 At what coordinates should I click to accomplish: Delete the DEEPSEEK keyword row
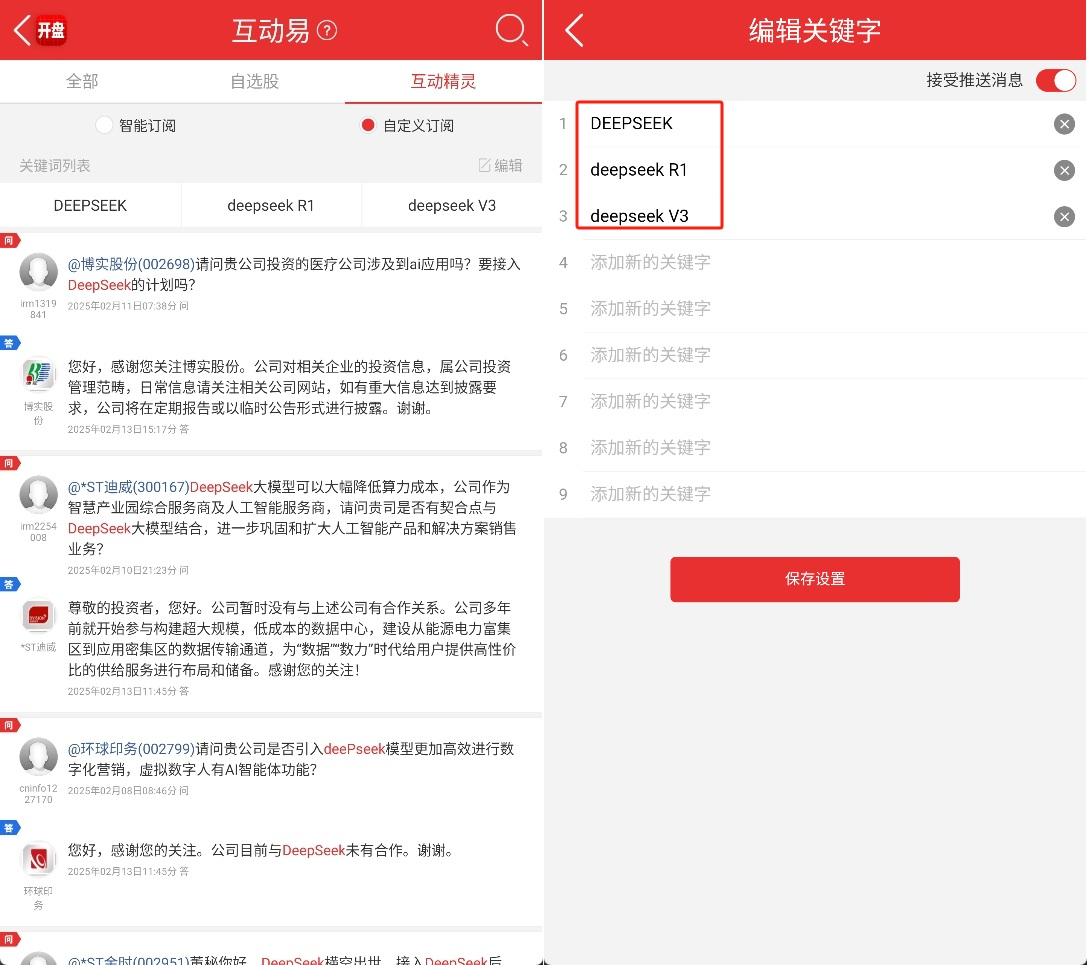(1064, 124)
